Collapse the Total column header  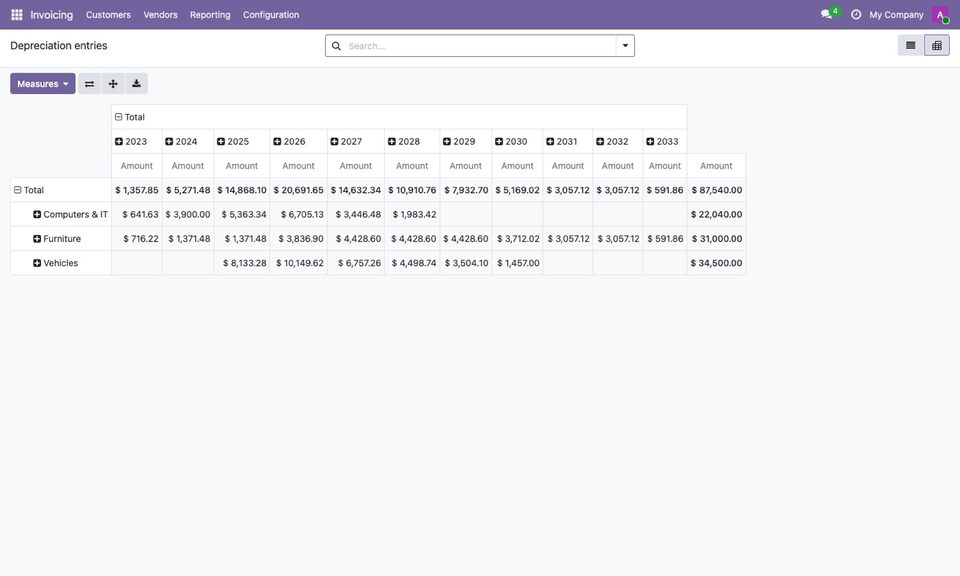130,117
